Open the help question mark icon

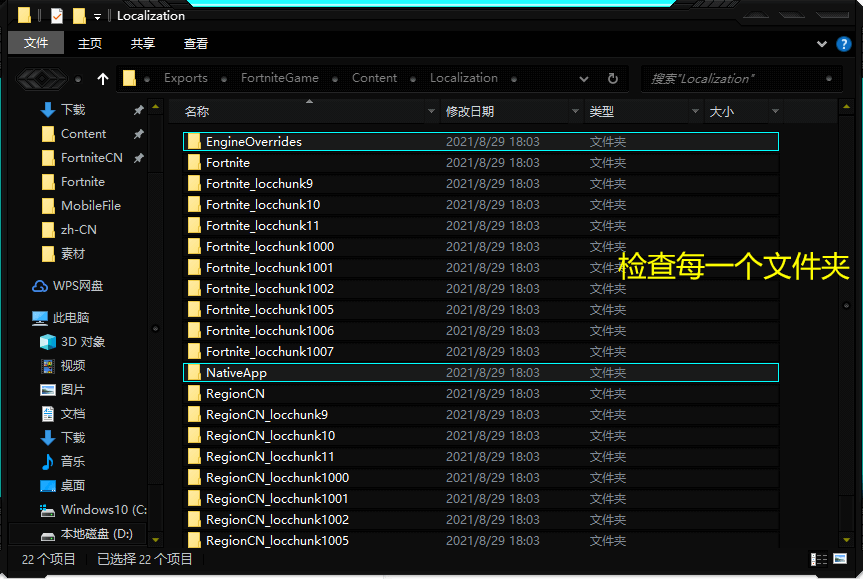(x=843, y=43)
